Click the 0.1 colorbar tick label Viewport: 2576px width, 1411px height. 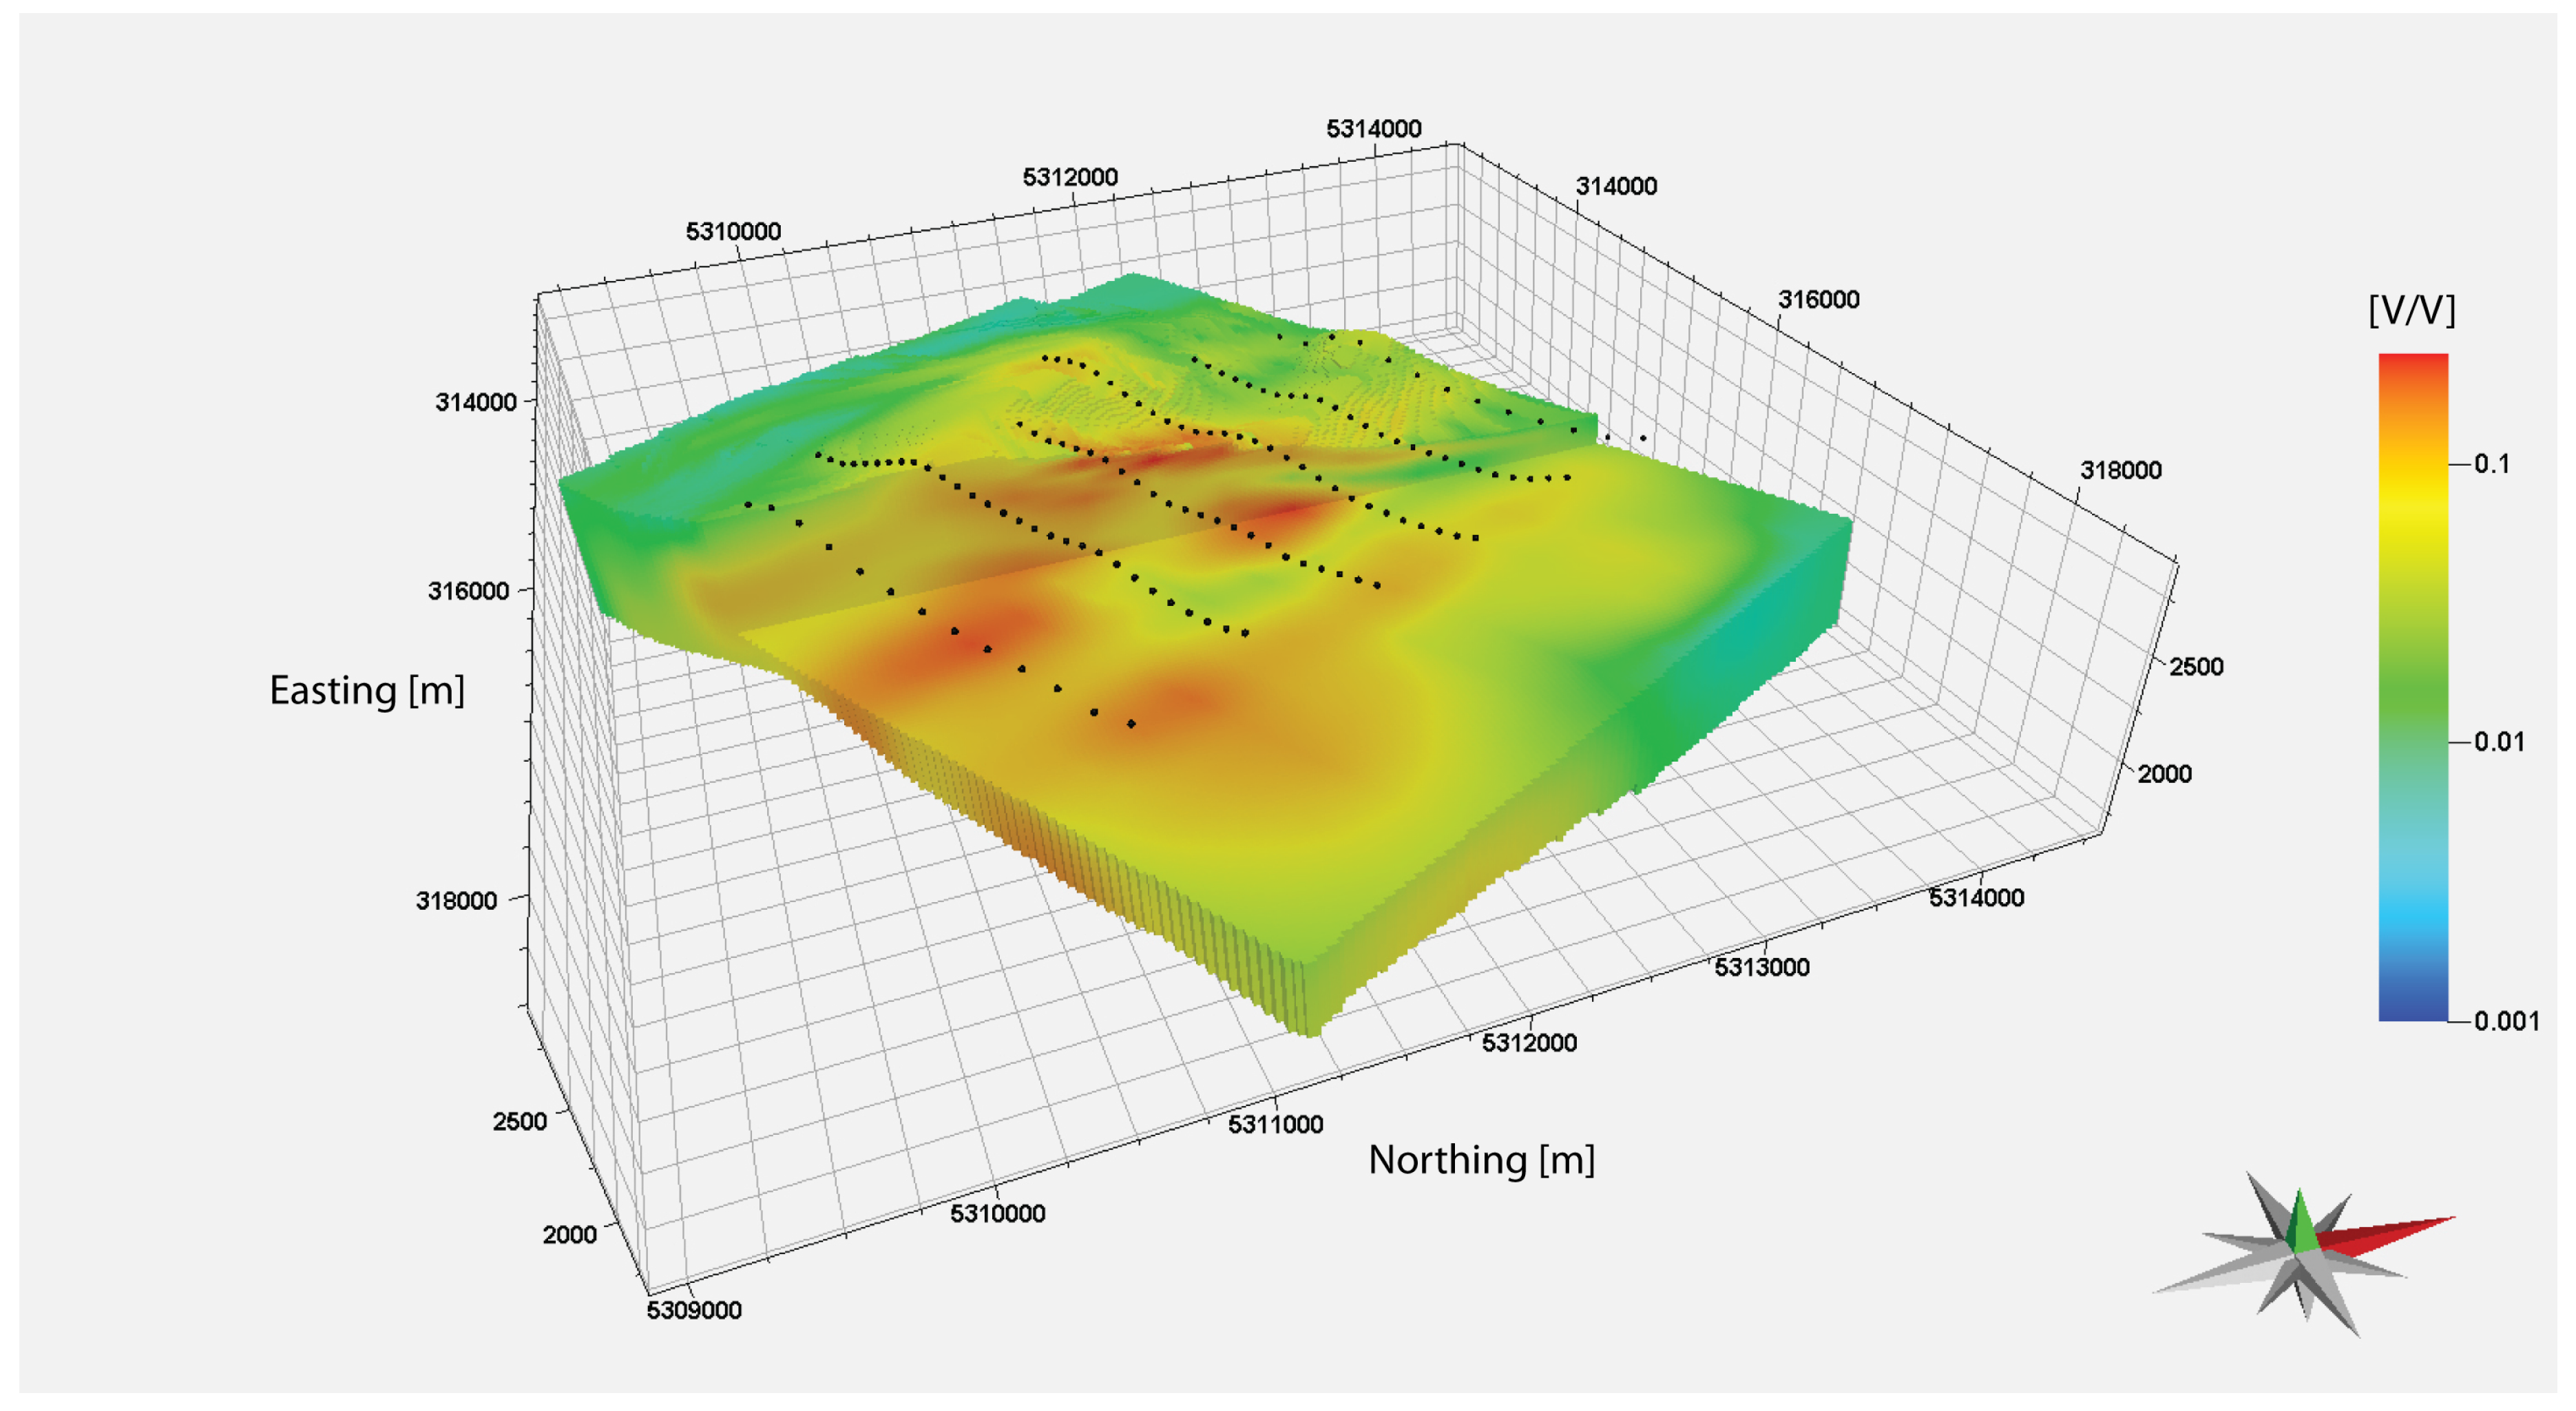pos(2491,463)
